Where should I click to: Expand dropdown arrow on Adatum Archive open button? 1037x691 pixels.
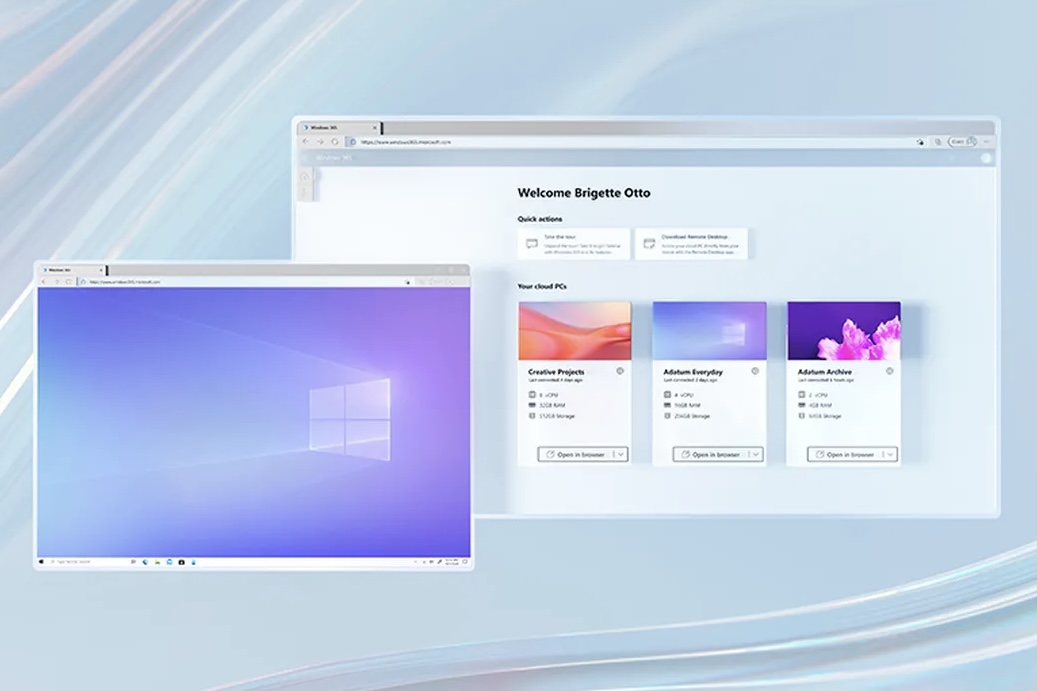pyautogui.click(x=891, y=454)
